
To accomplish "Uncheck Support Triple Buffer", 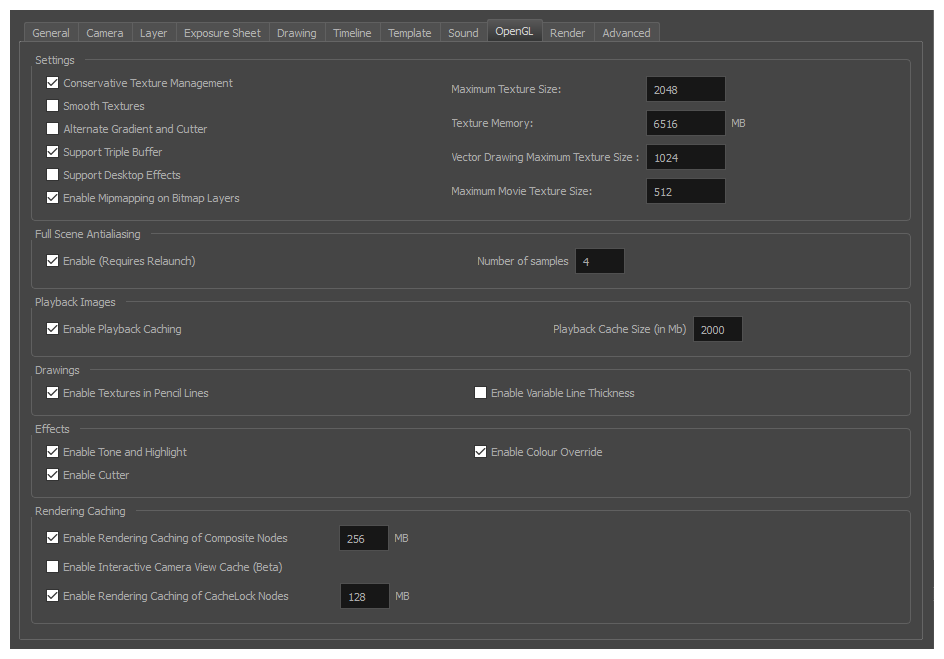I will [x=52, y=152].
